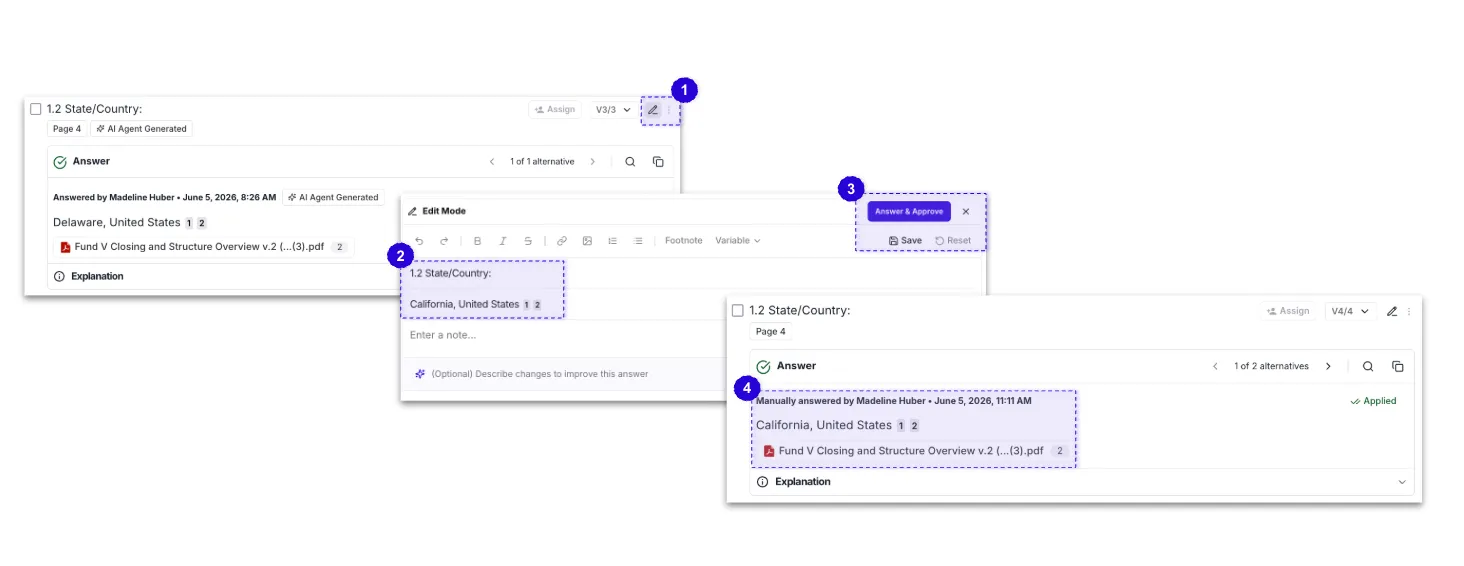This screenshot has height=566, width=1464.
Task: Click the pencil edit icon beside V4/4
Action: point(1392,311)
